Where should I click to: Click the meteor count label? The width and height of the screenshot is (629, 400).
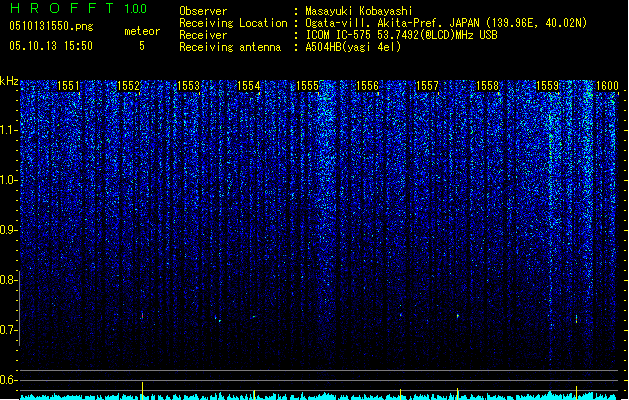(142, 31)
